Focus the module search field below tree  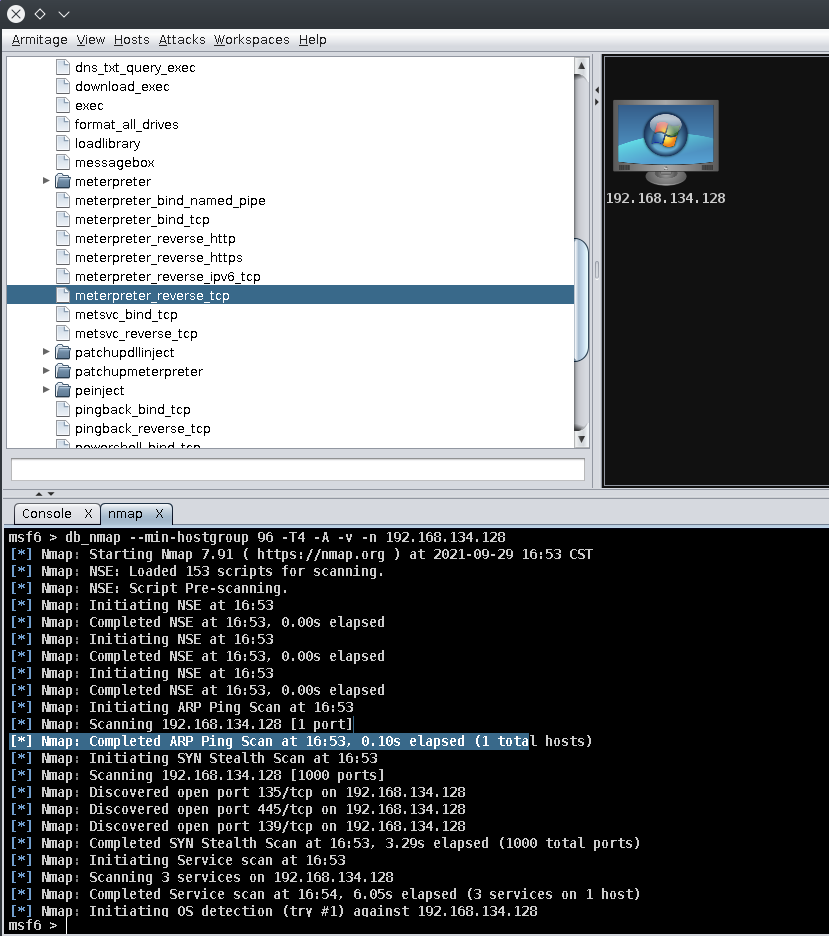(x=298, y=469)
